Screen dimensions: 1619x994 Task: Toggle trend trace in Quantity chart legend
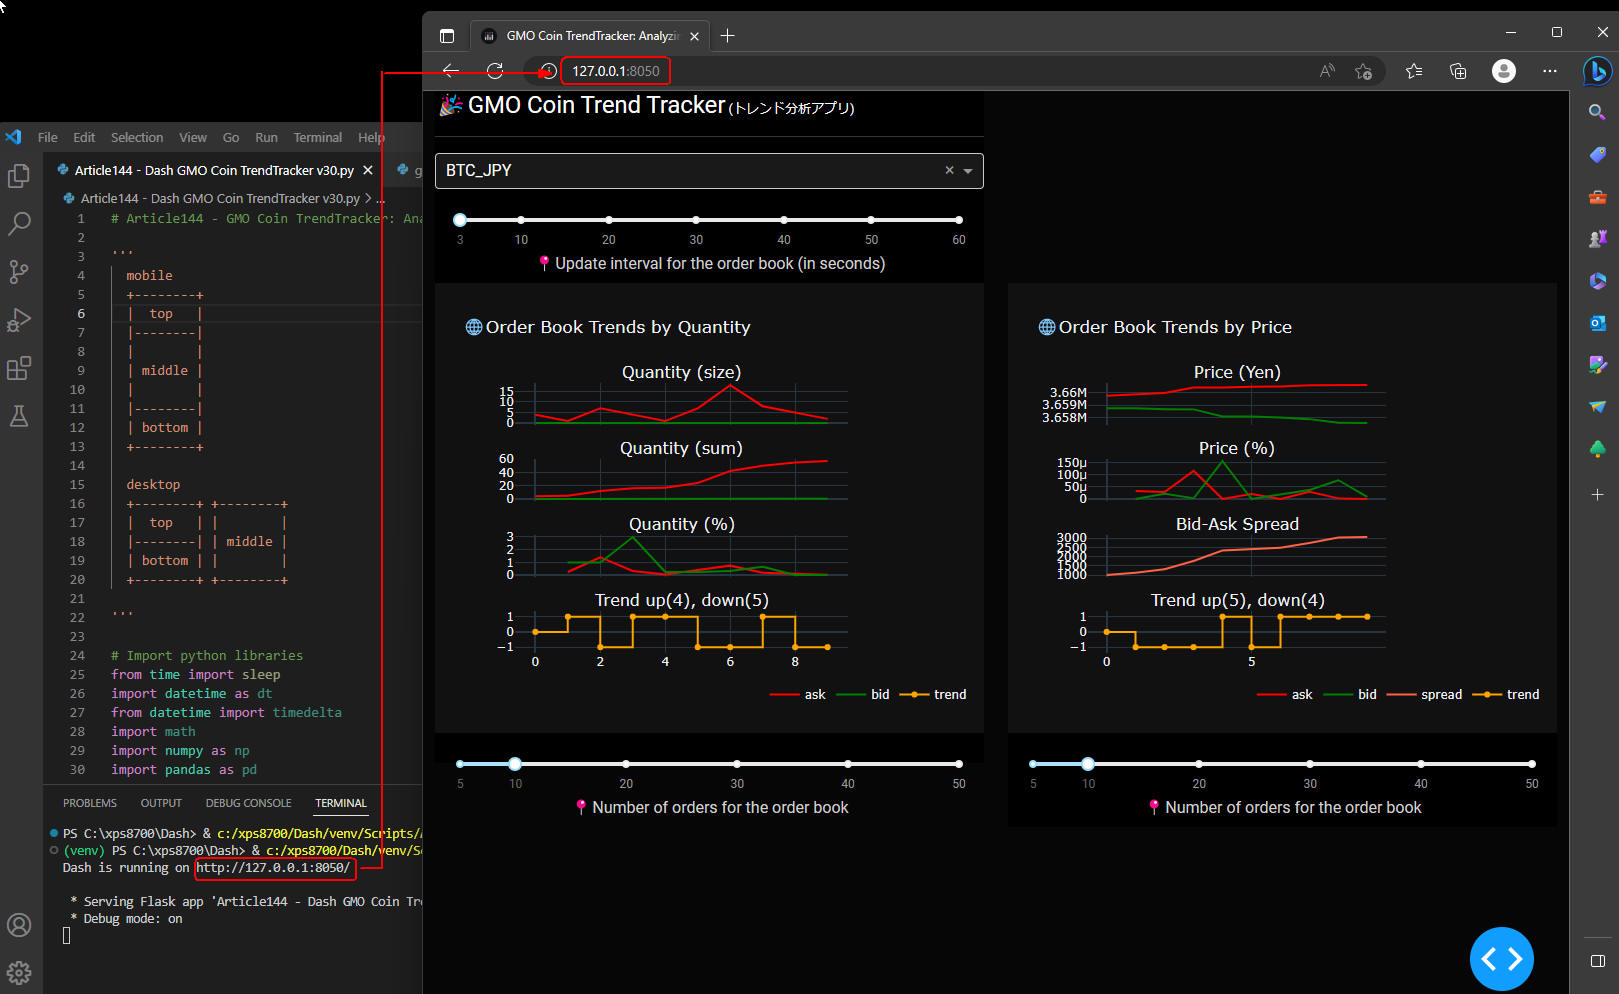coord(933,694)
